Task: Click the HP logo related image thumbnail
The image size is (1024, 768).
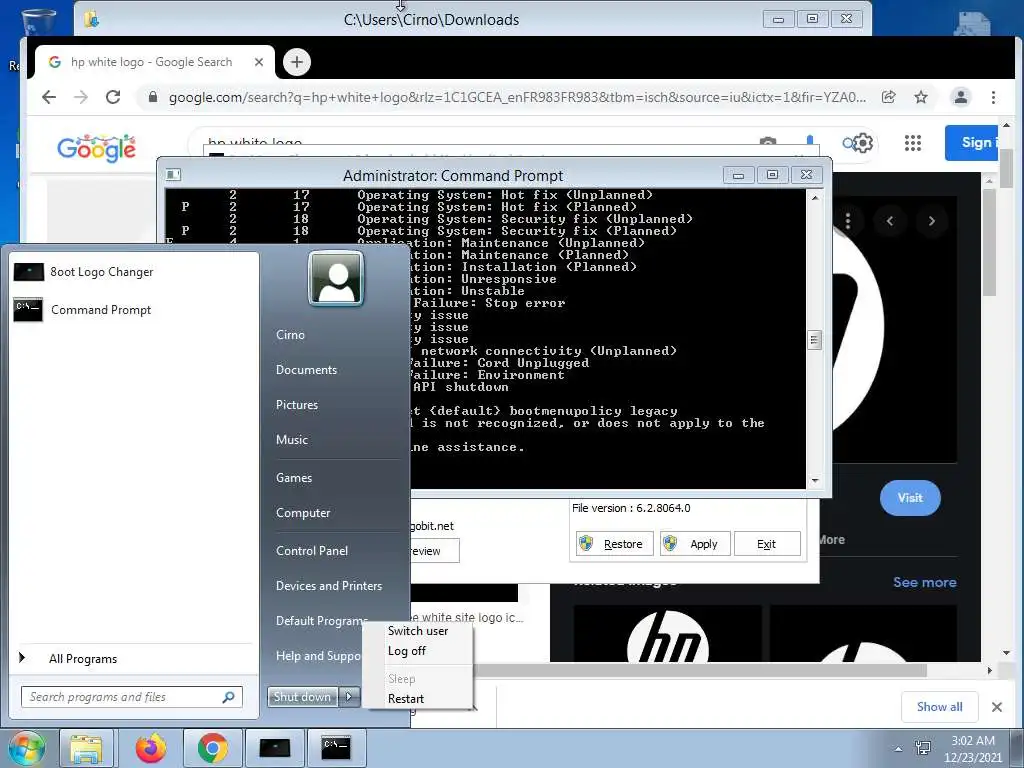Action: coord(667,633)
